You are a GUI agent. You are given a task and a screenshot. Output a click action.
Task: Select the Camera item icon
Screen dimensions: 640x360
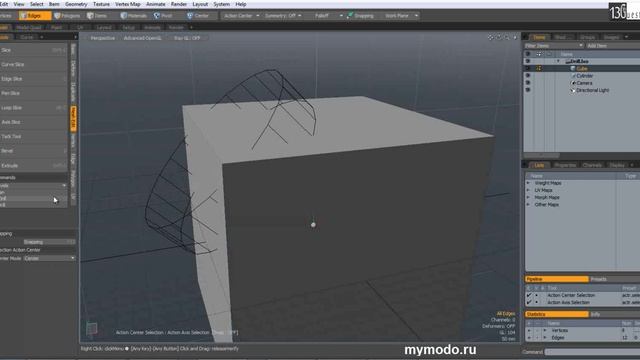(x=573, y=83)
